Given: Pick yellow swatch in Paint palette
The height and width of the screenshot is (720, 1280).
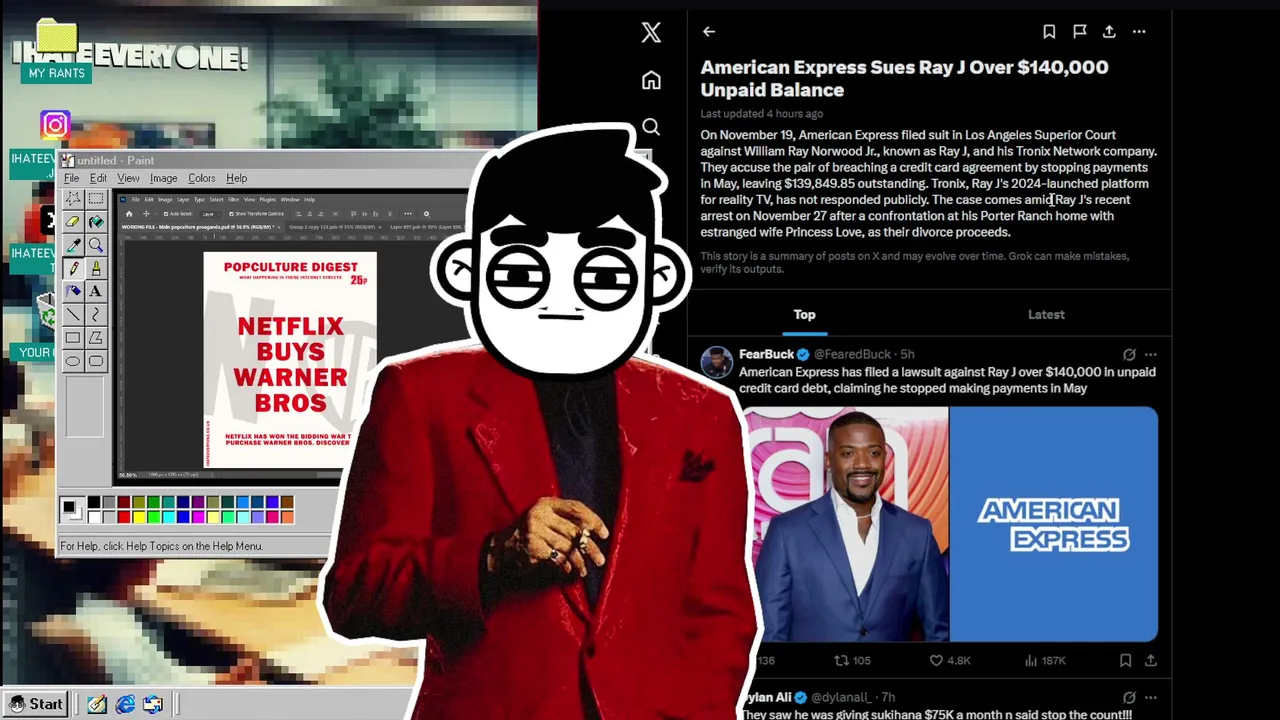Looking at the screenshot, I should [x=139, y=516].
